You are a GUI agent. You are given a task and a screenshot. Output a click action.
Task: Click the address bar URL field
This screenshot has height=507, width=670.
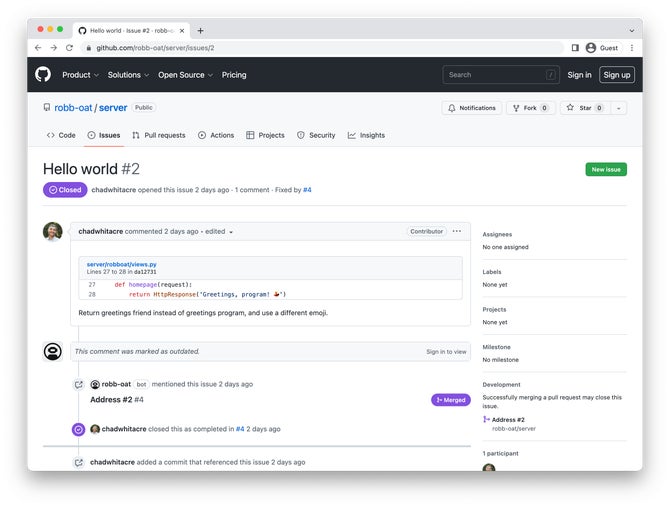323,48
